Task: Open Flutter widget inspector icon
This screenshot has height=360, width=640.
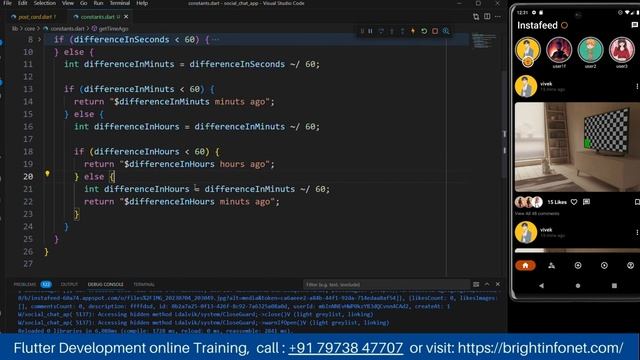Action: pyautogui.click(x=446, y=31)
